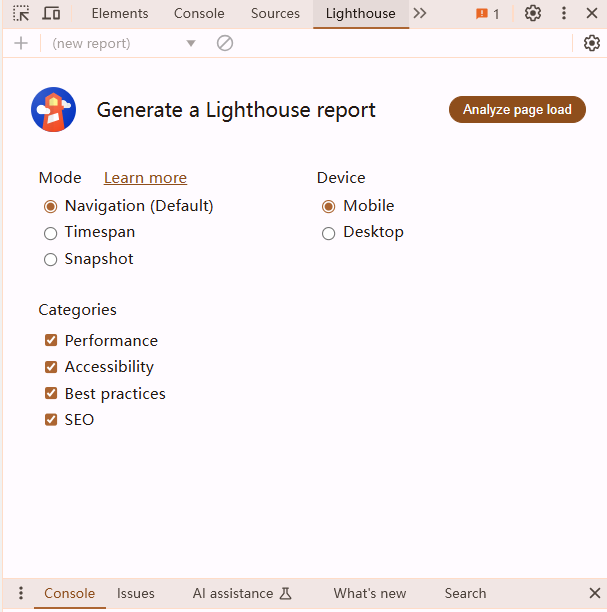
Task: Open the DevTools three-dot customize menu
Action: [564, 13]
